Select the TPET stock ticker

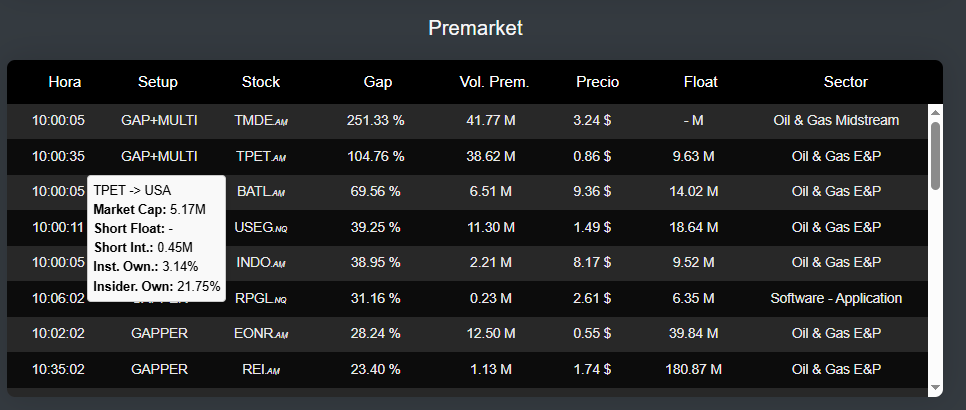pos(261,156)
